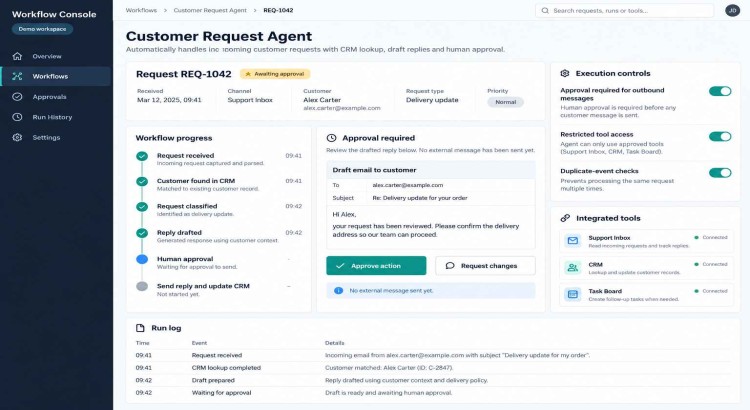
Task: Click the Awaiting approval status badge
Action: coord(275,74)
